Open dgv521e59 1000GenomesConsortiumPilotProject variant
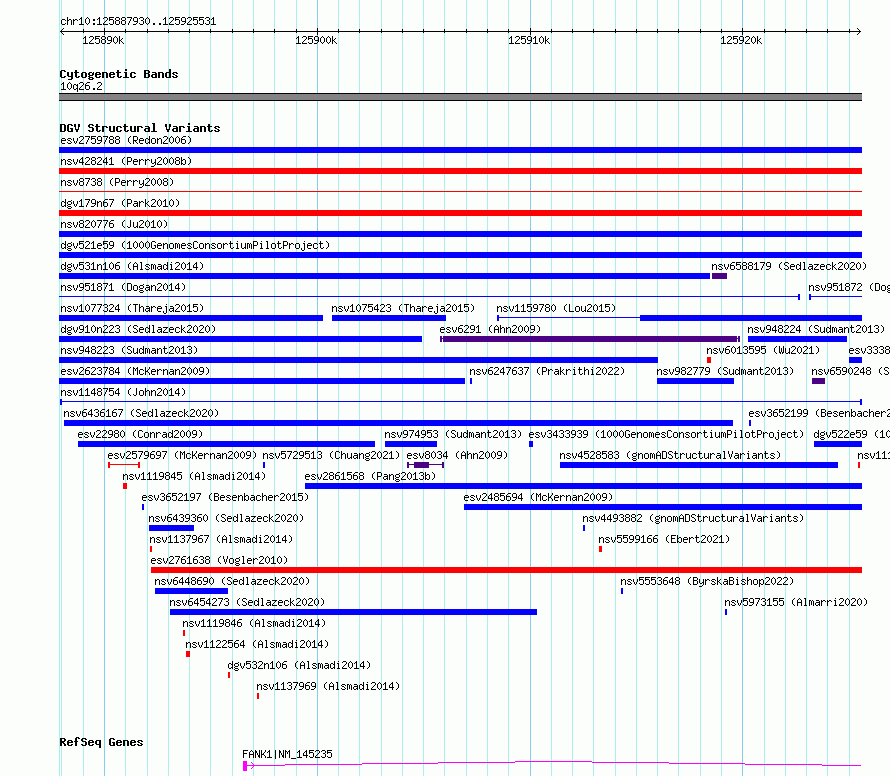This screenshot has height=776, width=890. coord(195,245)
